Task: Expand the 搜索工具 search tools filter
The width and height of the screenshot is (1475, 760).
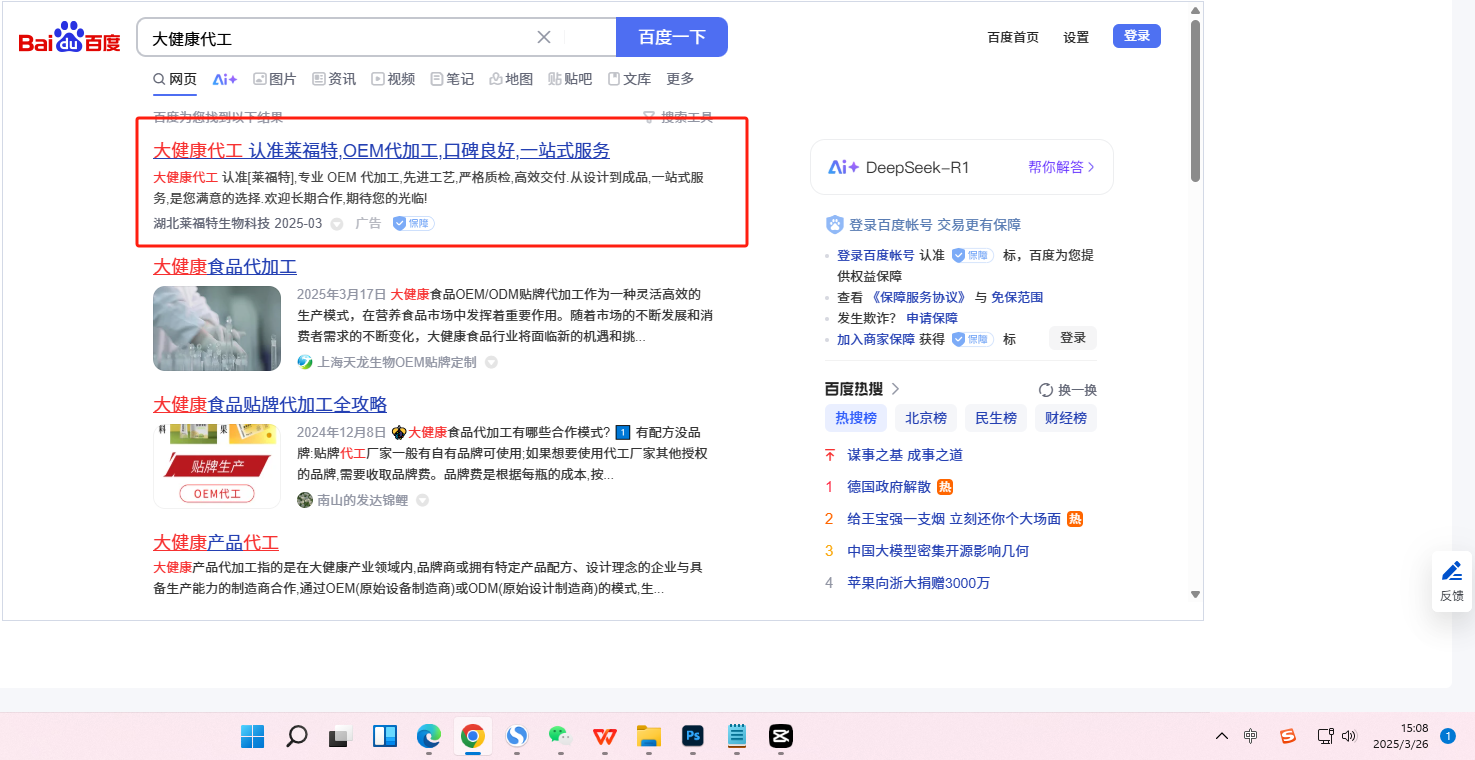Action: (678, 117)
